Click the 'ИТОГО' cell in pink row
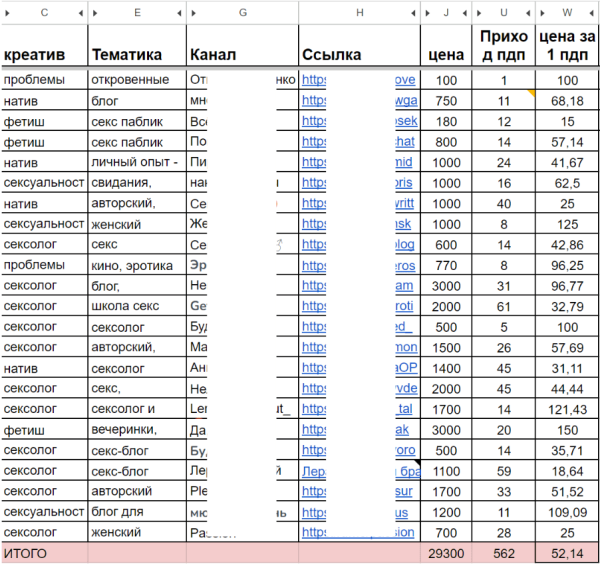This screenshot has height=564, width=600. click(44, 553)
